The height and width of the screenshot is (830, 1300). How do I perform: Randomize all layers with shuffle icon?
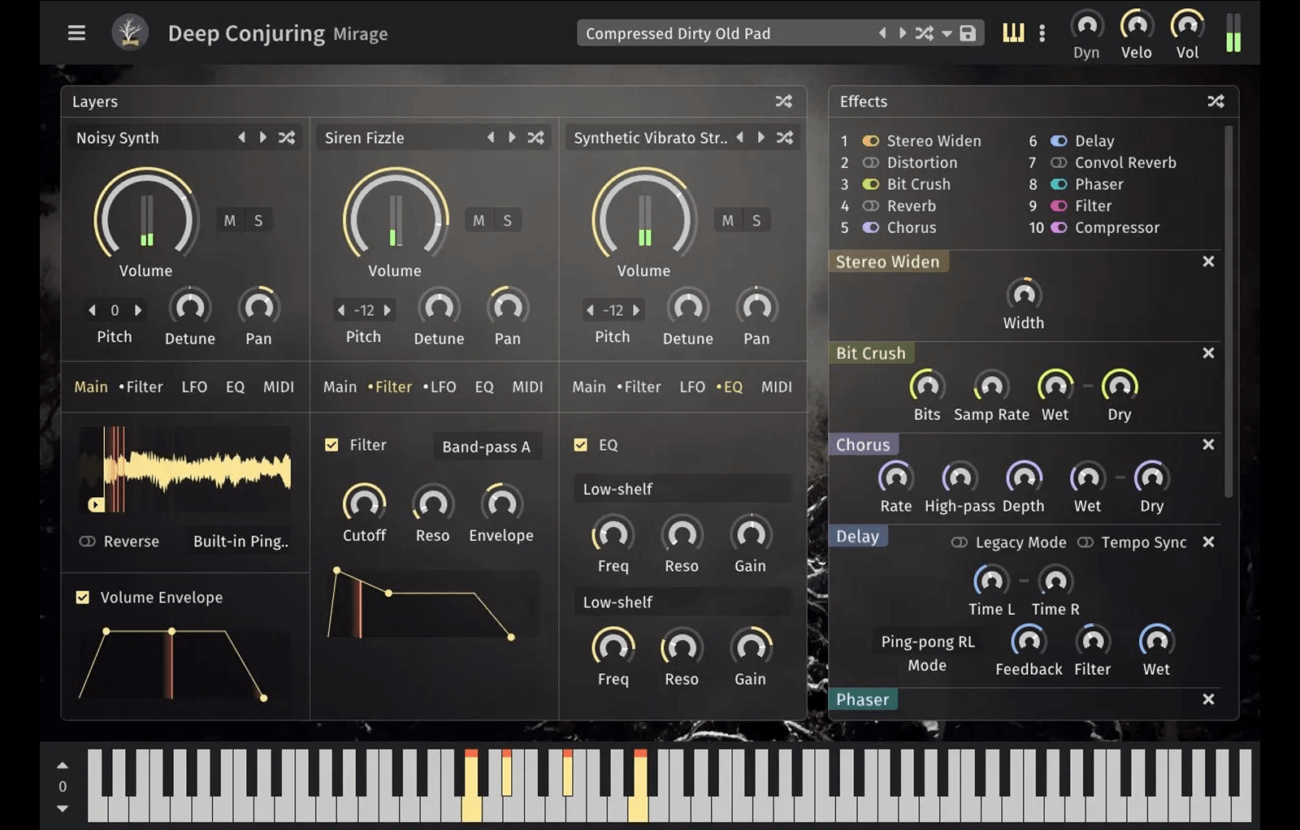pyautogui.click(x=783, y=101)
